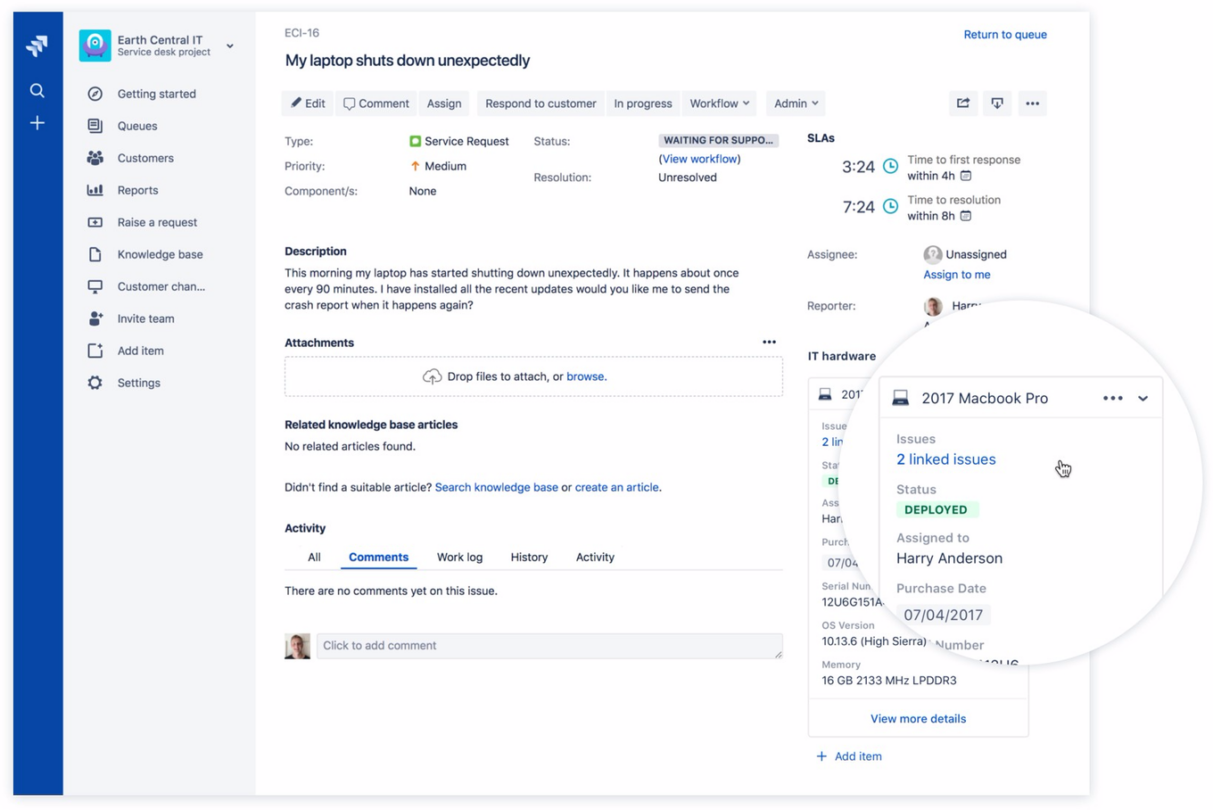Click the Getting started compass icon

95,94
